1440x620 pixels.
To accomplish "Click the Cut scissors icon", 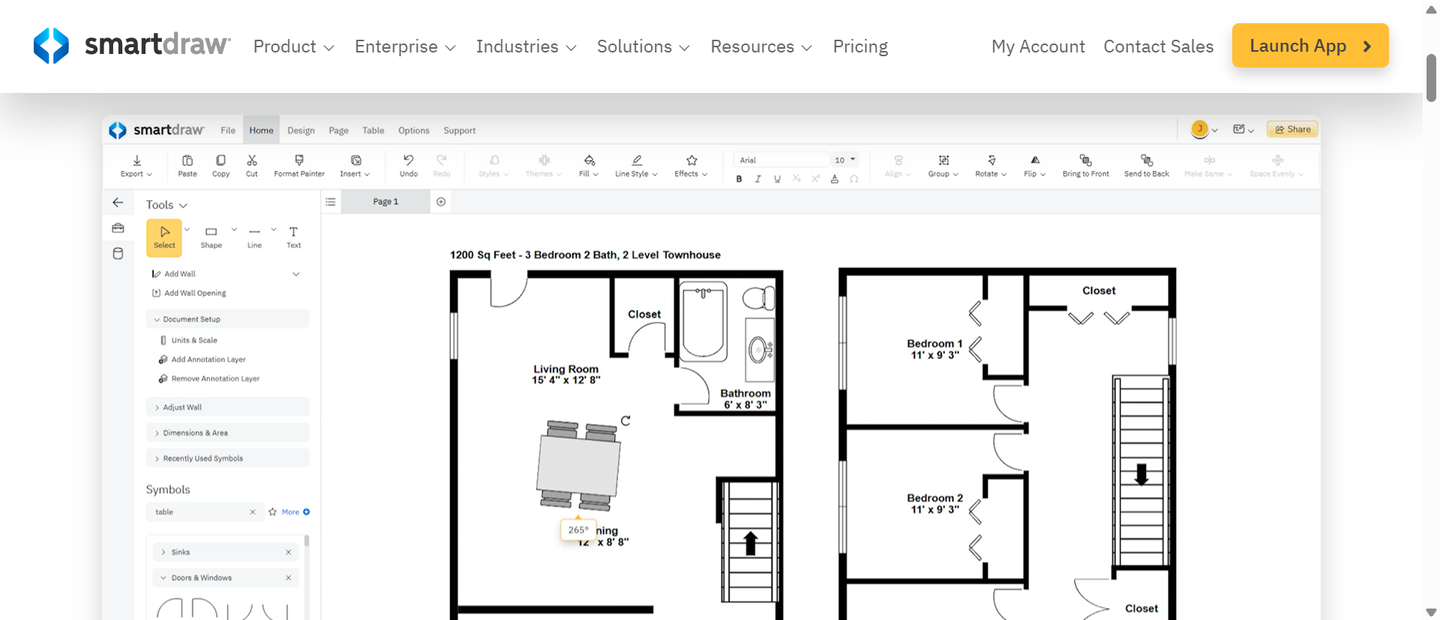I will tap(252, 160).
